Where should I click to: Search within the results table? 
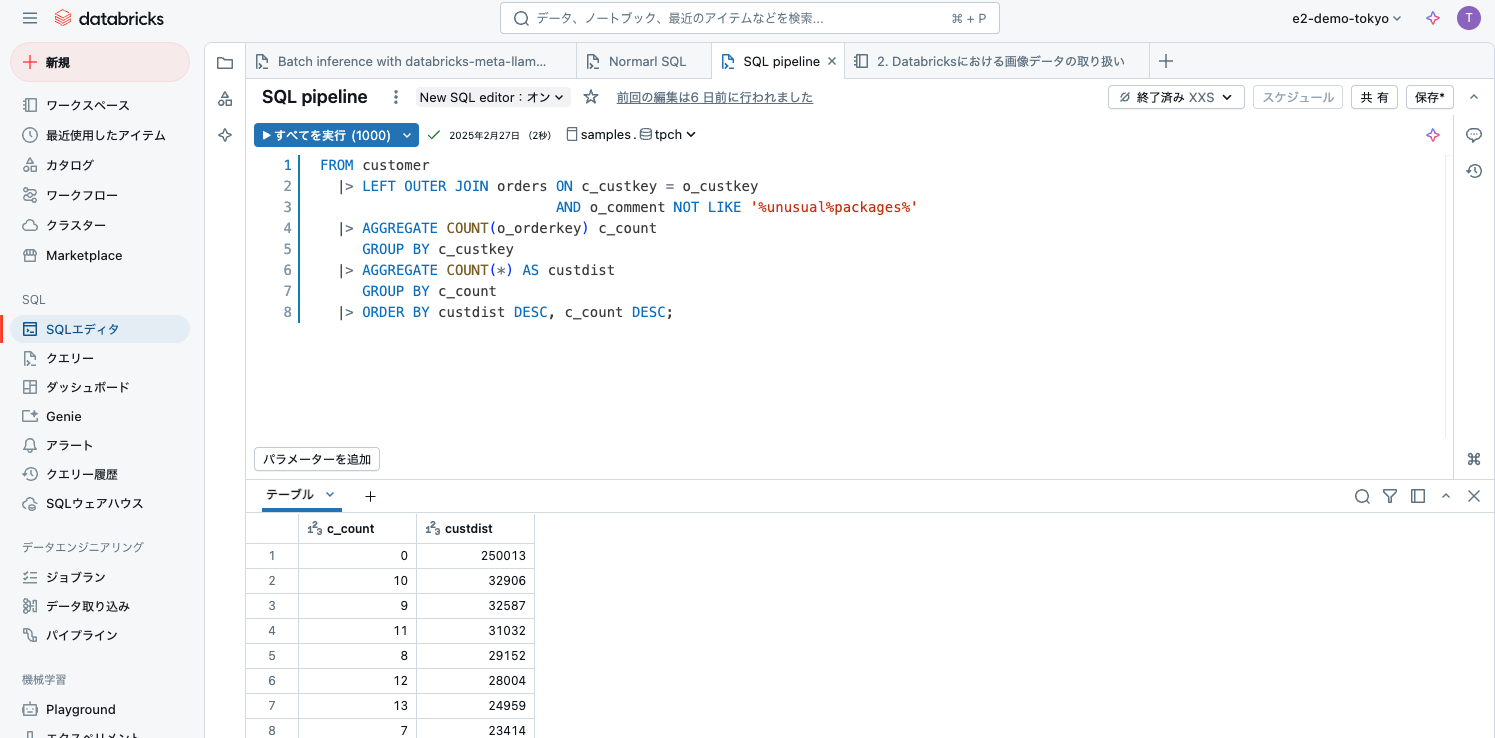(1362, 496)
